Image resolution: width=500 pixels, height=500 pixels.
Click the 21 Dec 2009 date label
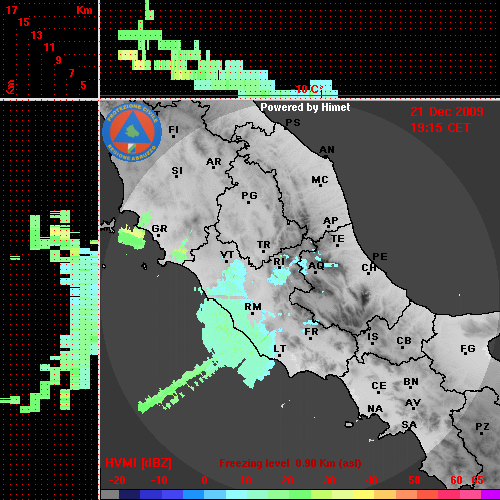coord(447,112)
